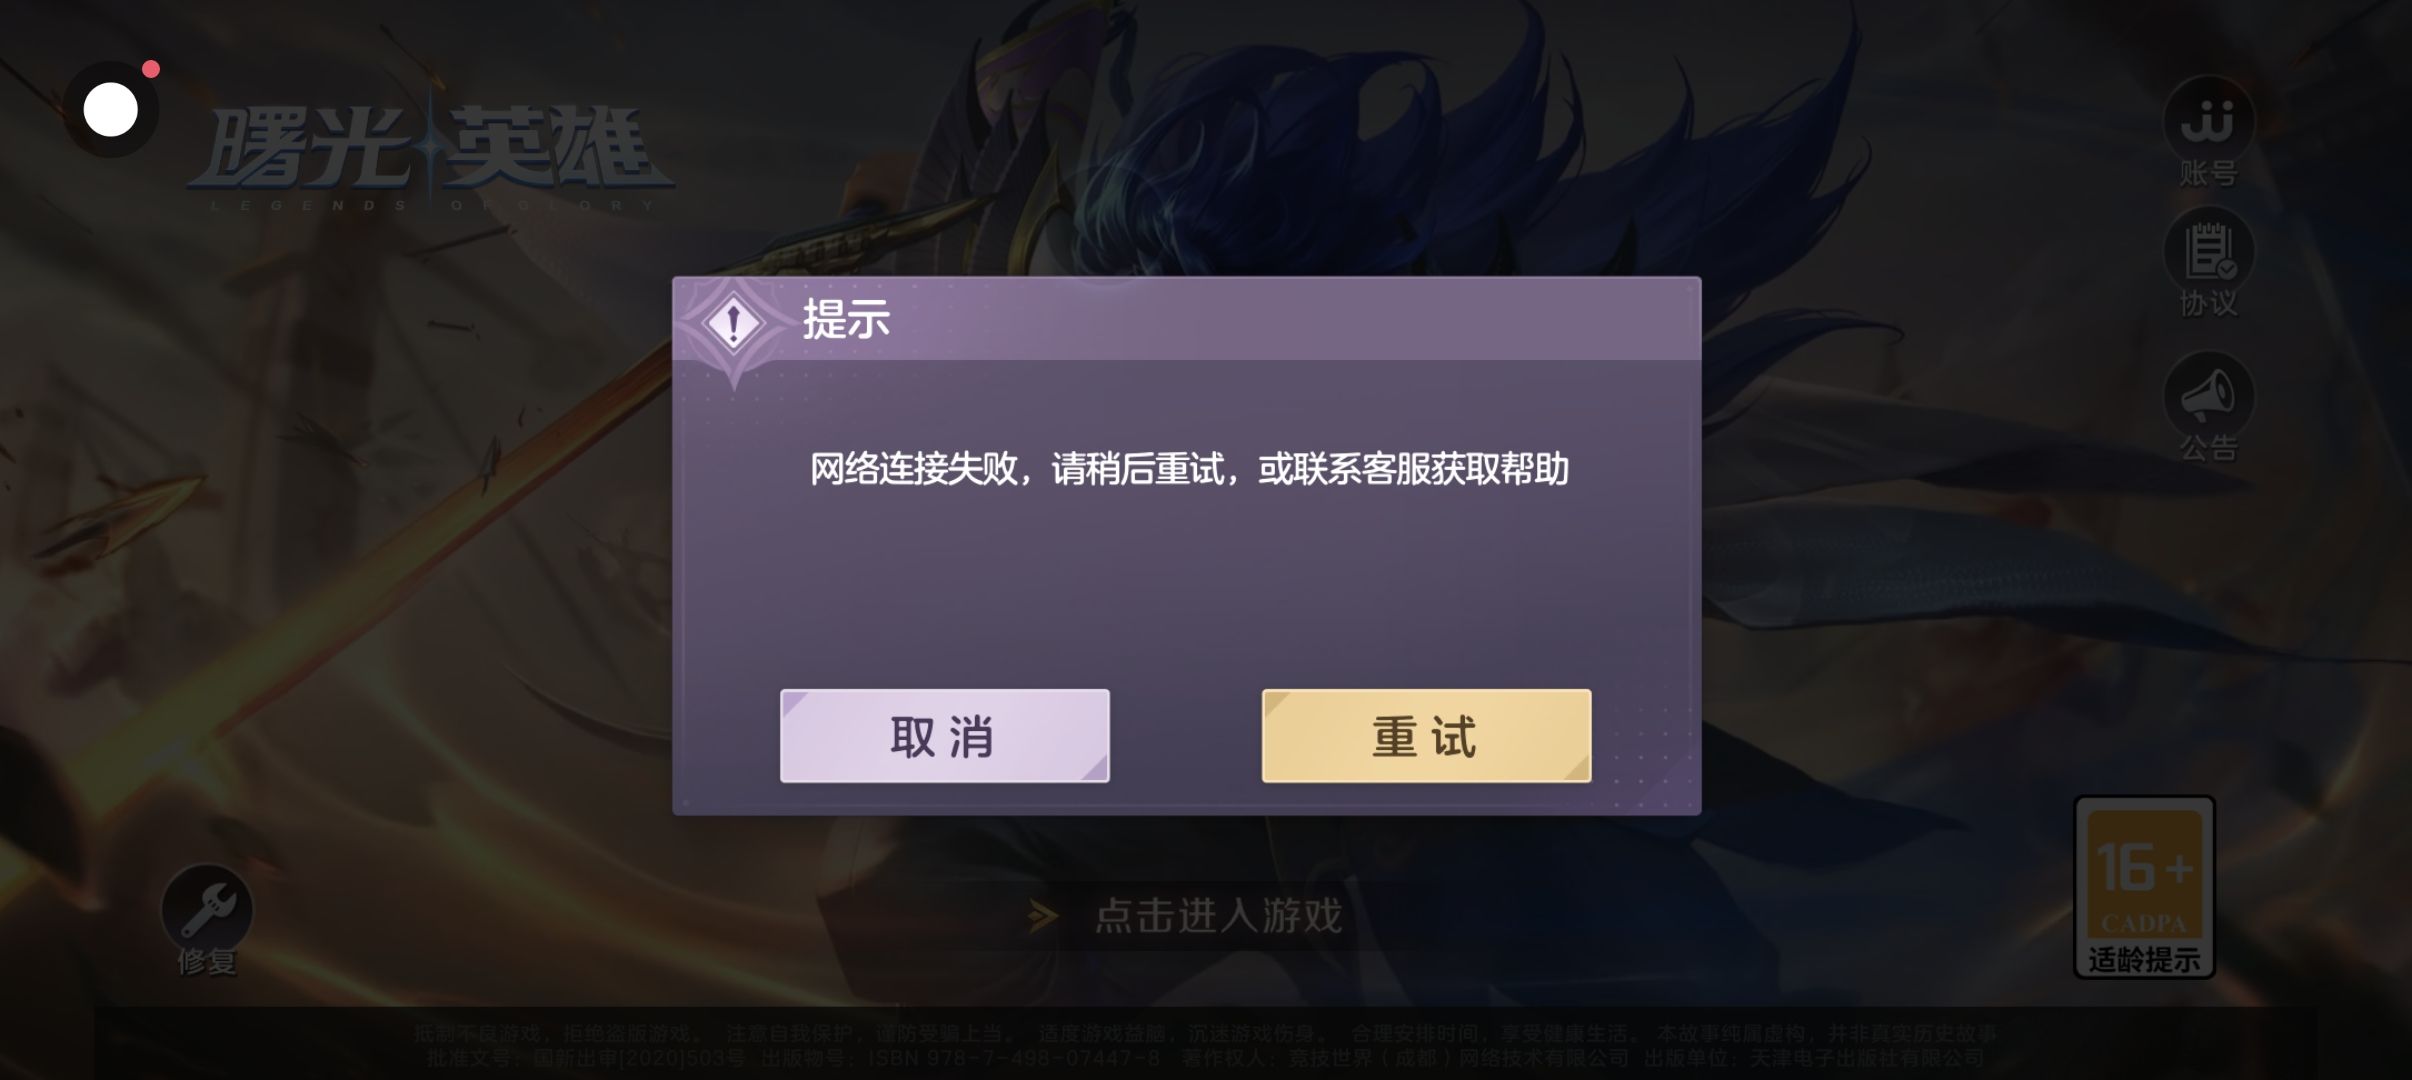2412x1080 pixels.
Task: Open the 账号 account icon
Action: pyautogui.click(x=2208, y=121)
